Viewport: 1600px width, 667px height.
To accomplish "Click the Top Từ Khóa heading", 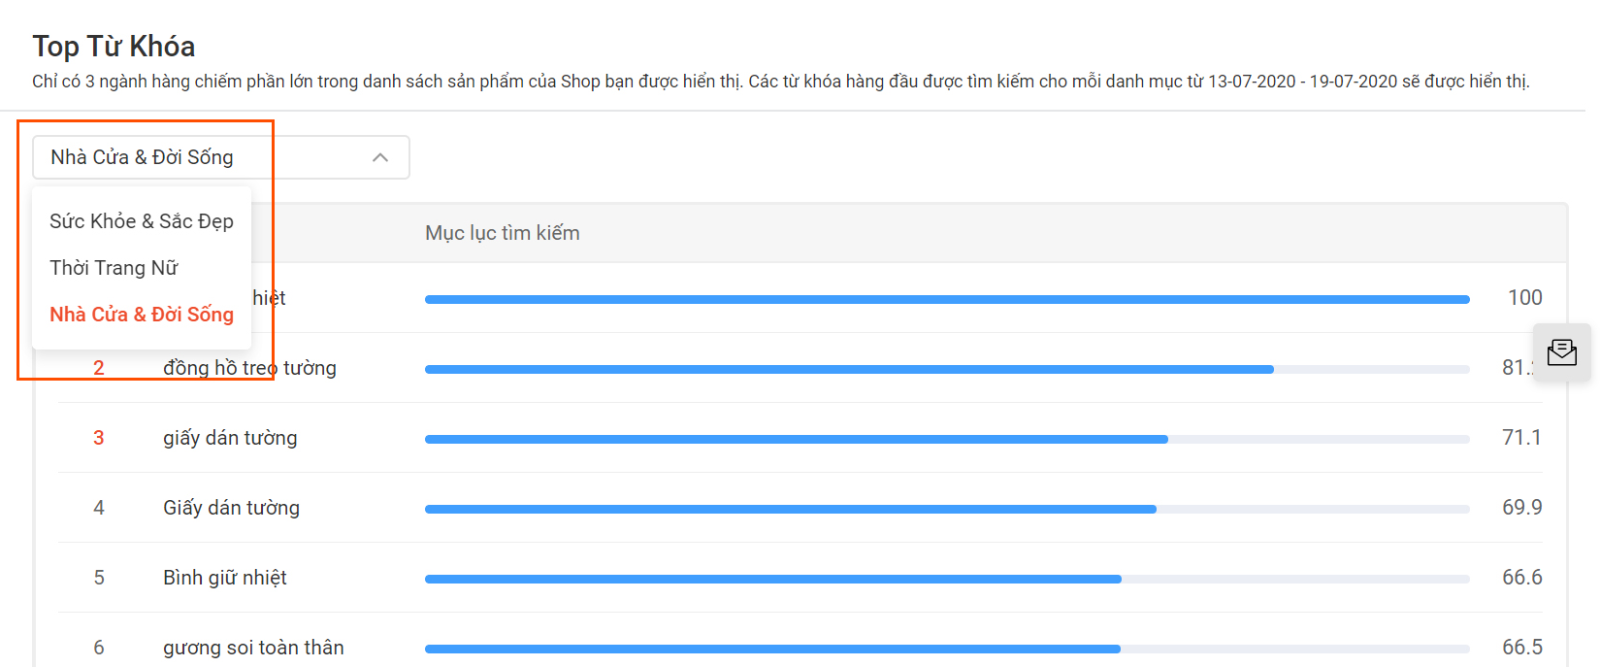I will click(x=114, y=46).
